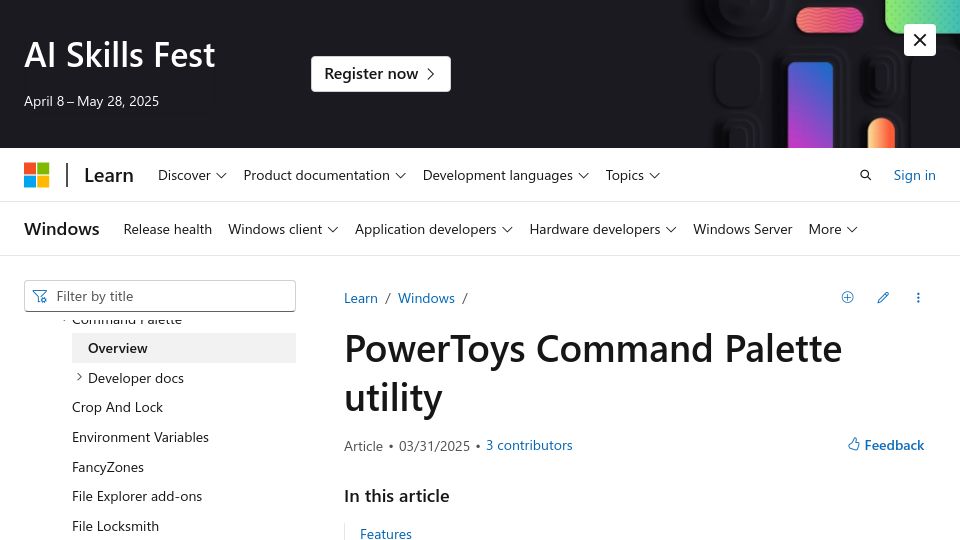Open Environment Variables in sidebar
Viewport: 960px width, 540px height.
[140, 437]
